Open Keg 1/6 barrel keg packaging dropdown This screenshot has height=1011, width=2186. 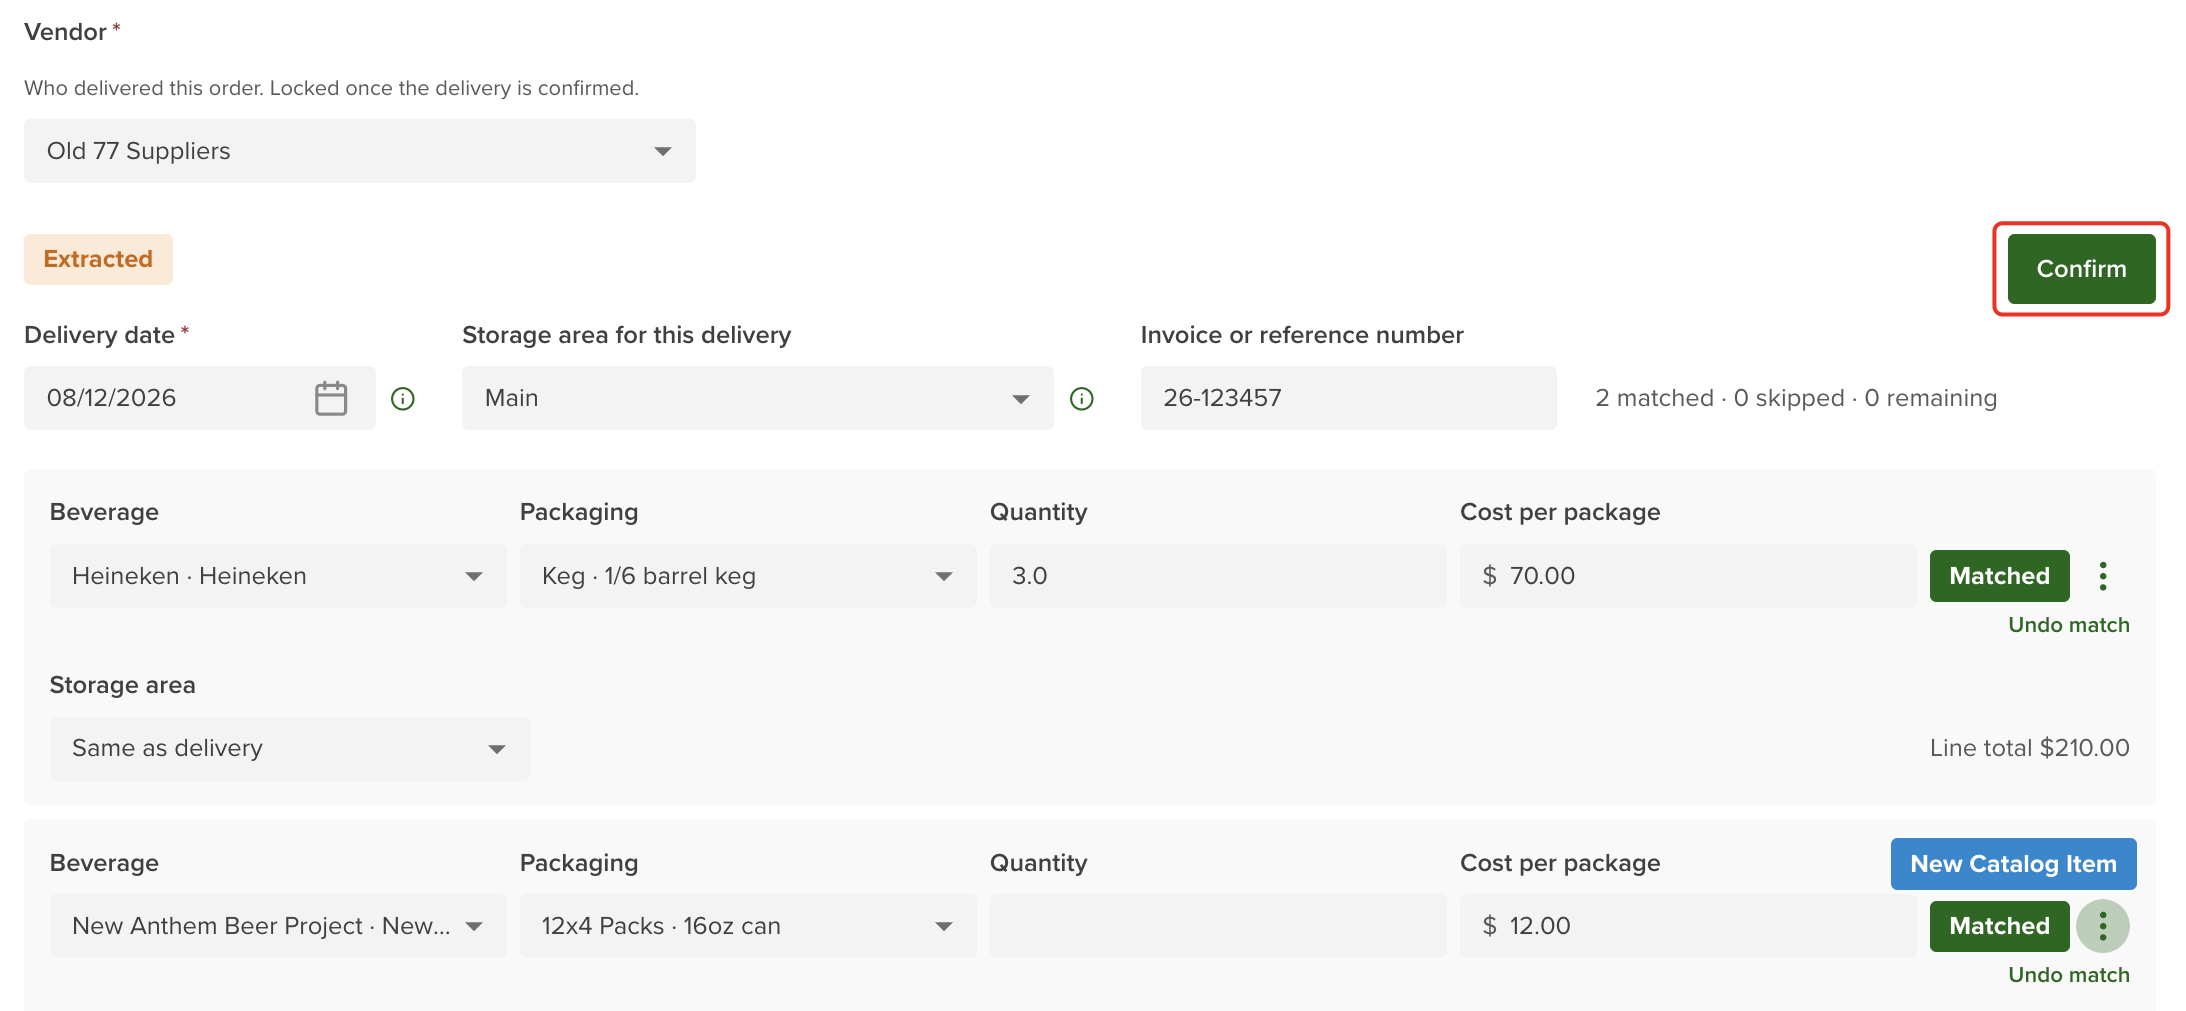[748, 576]
